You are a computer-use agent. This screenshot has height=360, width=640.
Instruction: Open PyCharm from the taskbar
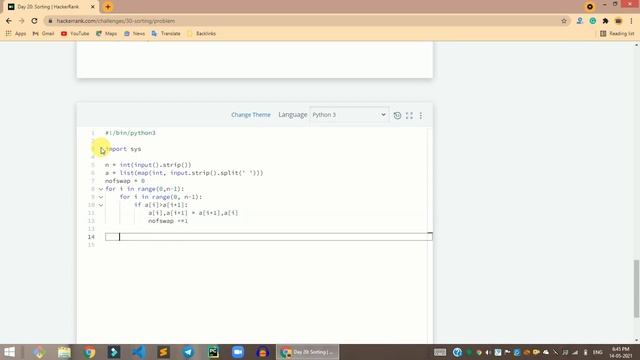pyautogui.click(x=213, y=352)
